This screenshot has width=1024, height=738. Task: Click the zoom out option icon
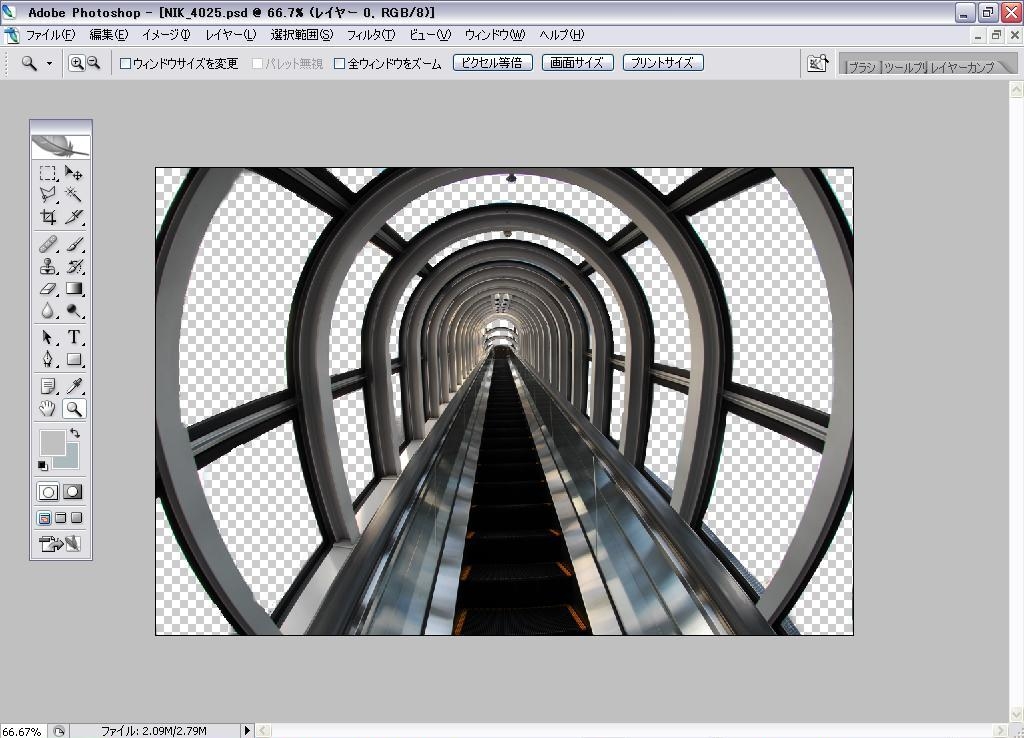[x=93, y=63]
